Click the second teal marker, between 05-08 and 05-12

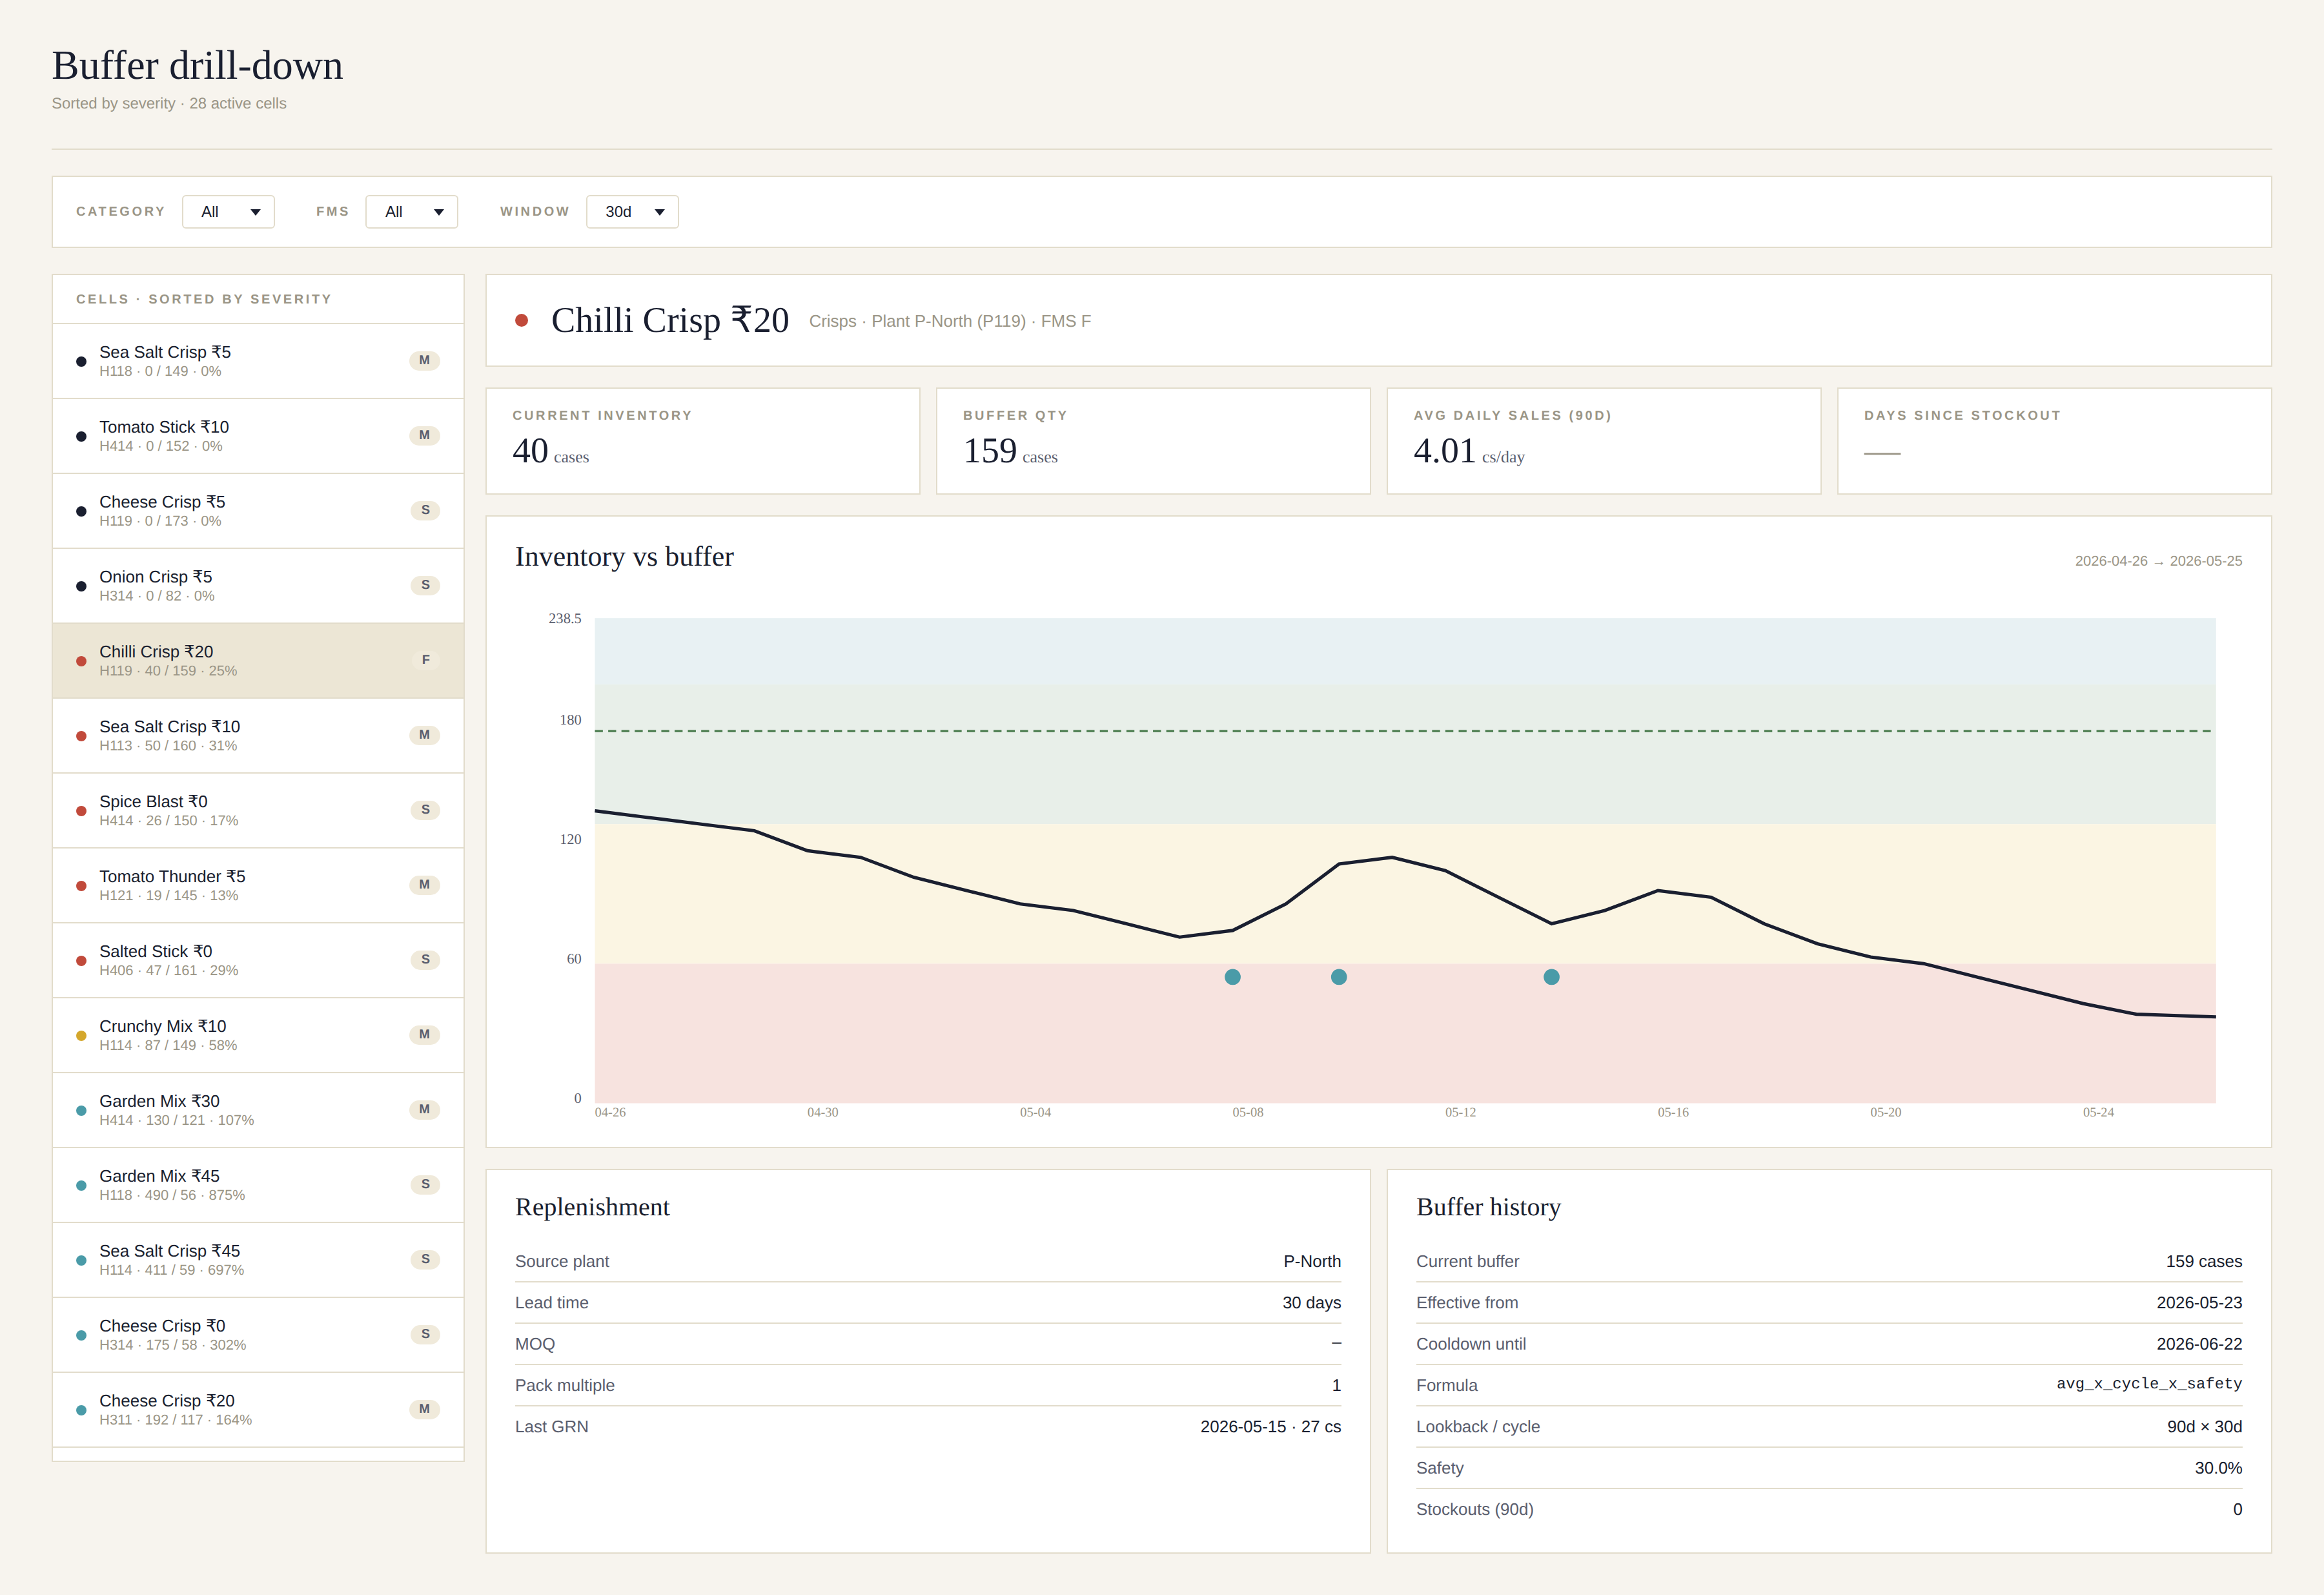pos(1339,977)
